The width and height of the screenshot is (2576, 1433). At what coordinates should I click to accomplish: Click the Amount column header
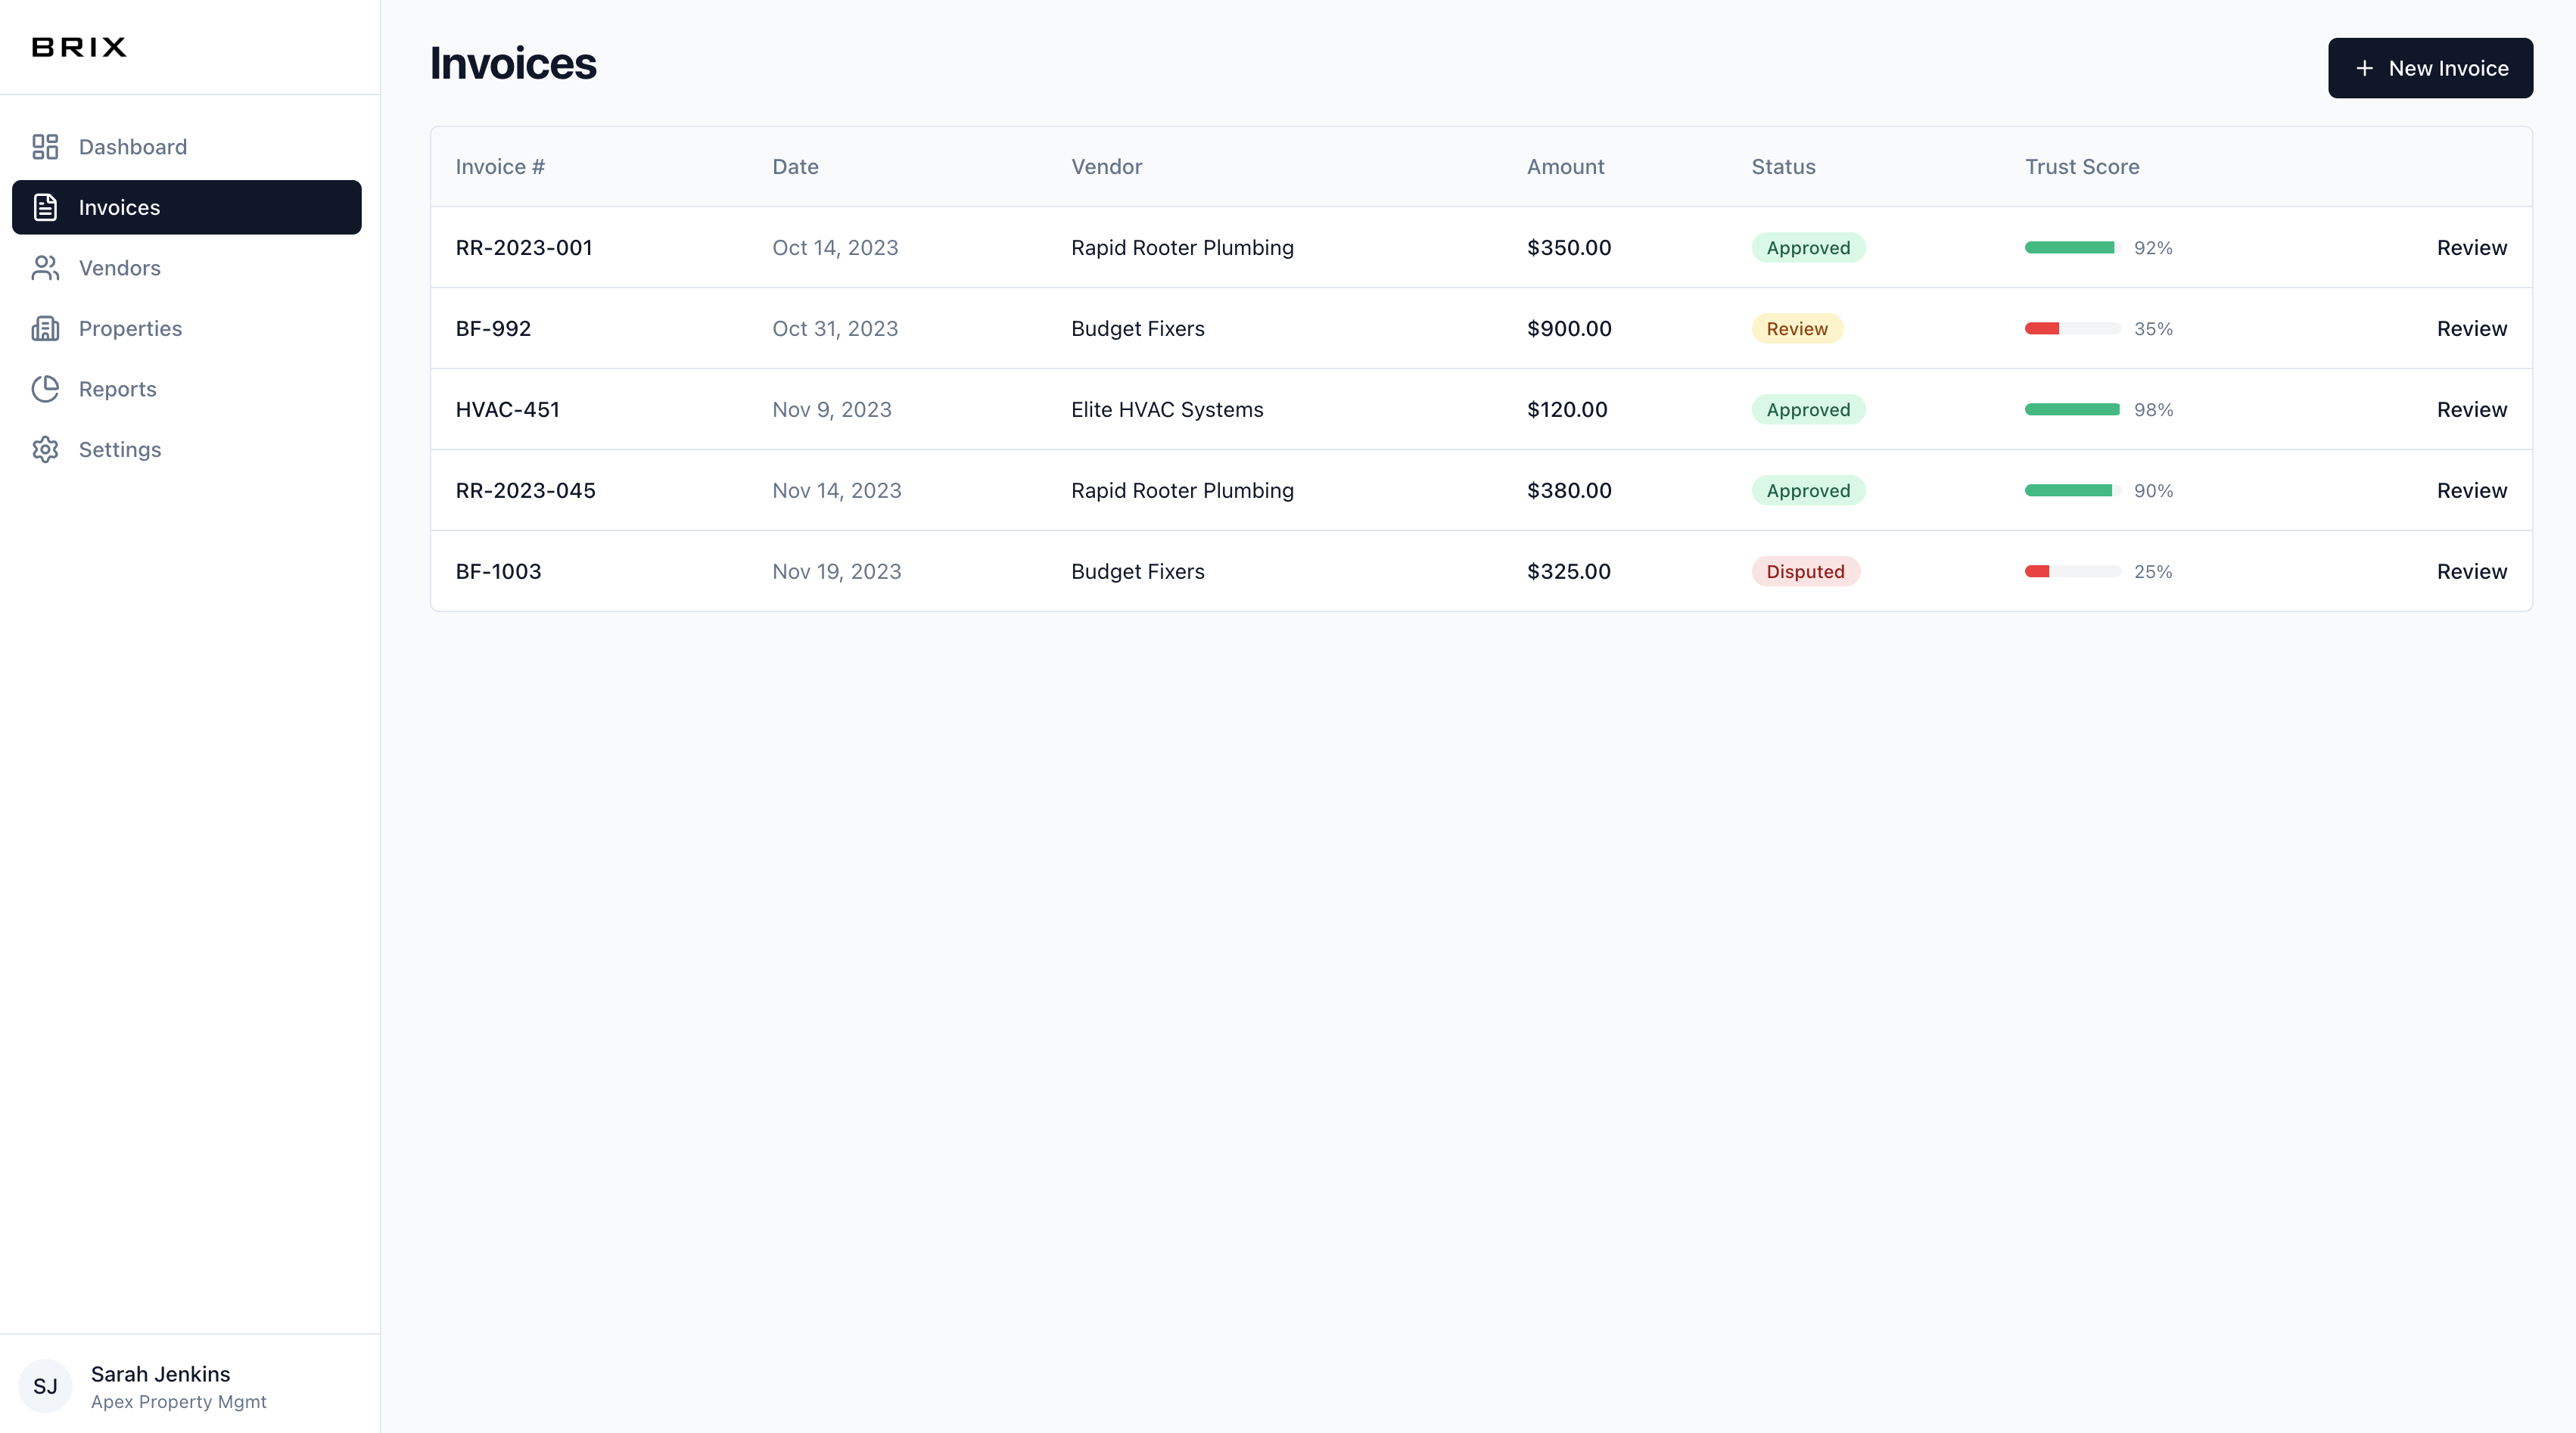coord(1565,167)
